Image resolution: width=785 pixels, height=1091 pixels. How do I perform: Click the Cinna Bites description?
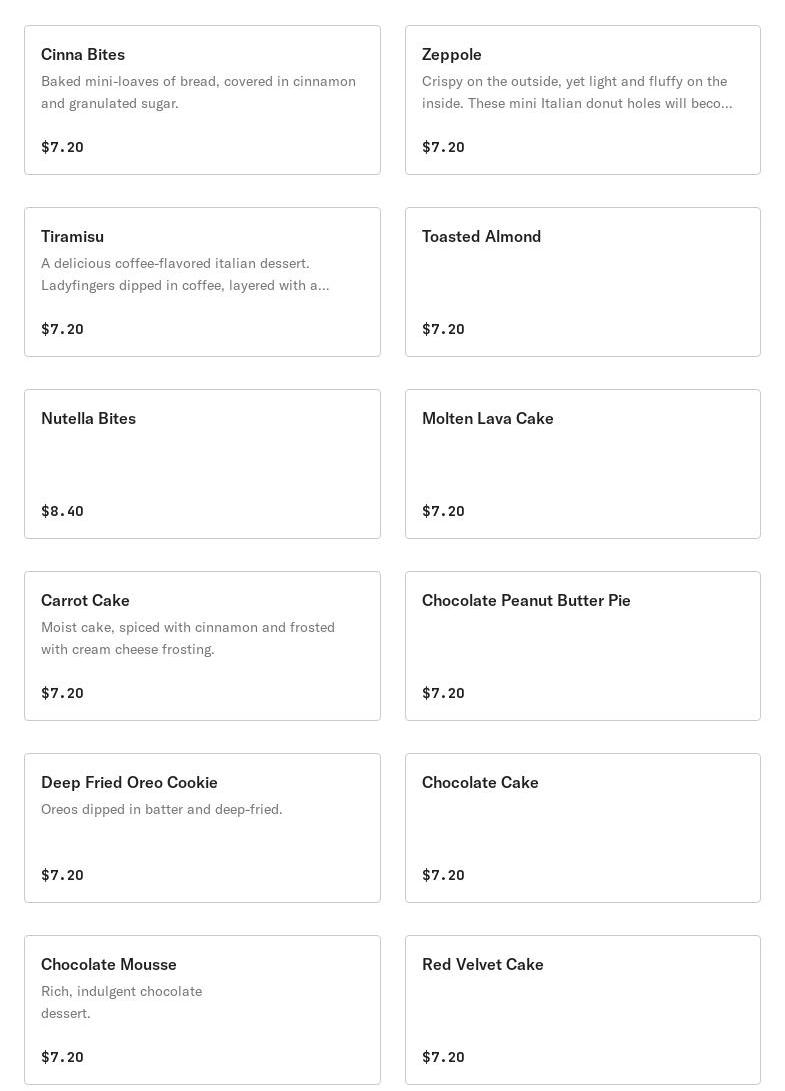pos(198,92)
